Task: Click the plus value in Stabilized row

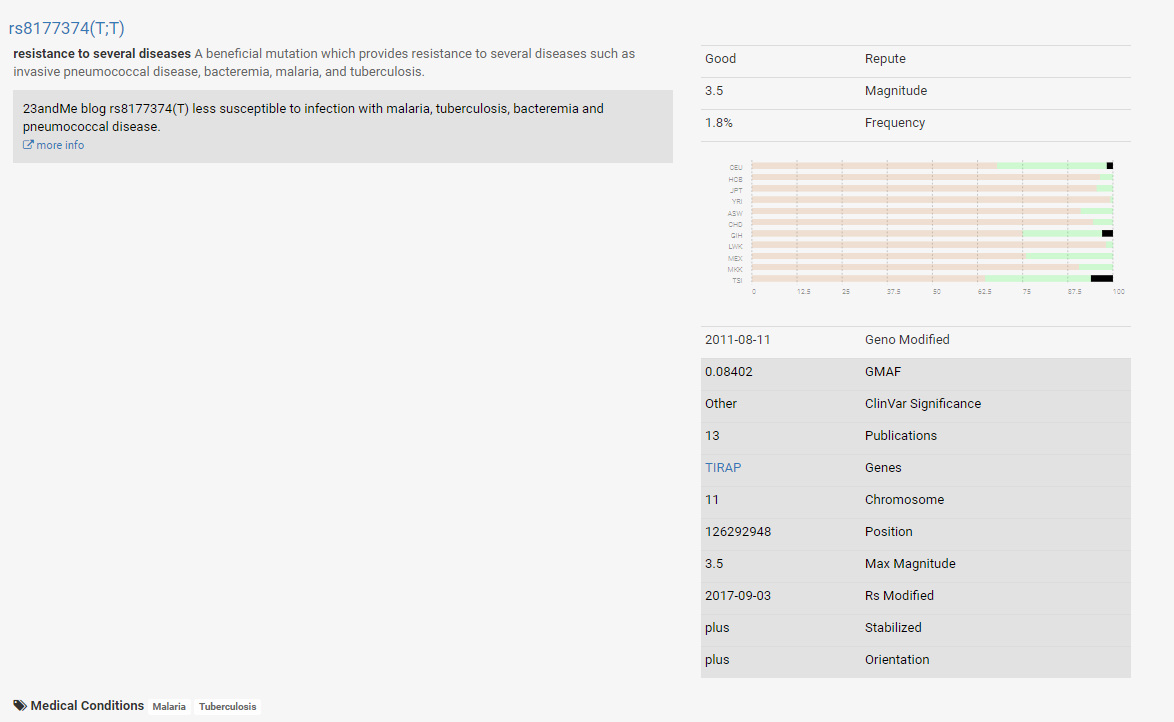Action: coord(717,628)
